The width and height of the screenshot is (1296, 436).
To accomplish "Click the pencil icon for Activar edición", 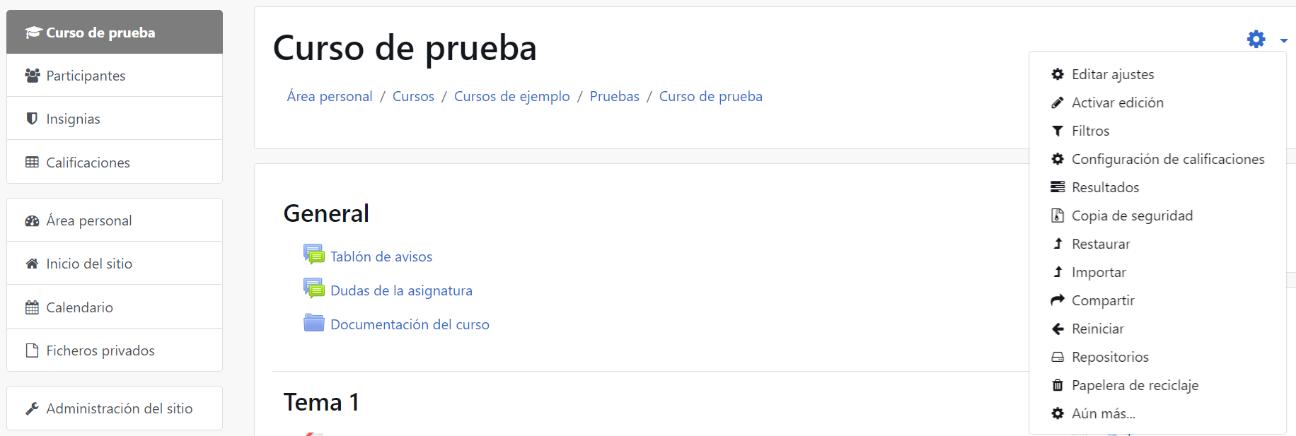I will click(1057, 103).
